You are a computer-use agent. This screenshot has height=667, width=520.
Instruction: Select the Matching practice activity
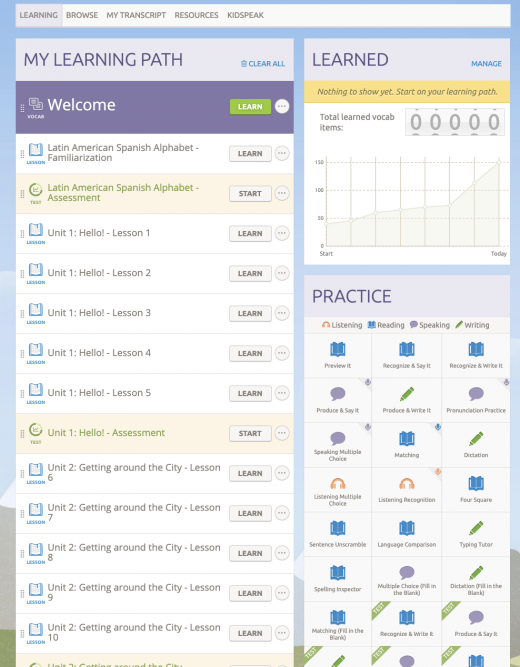[407, 445]
